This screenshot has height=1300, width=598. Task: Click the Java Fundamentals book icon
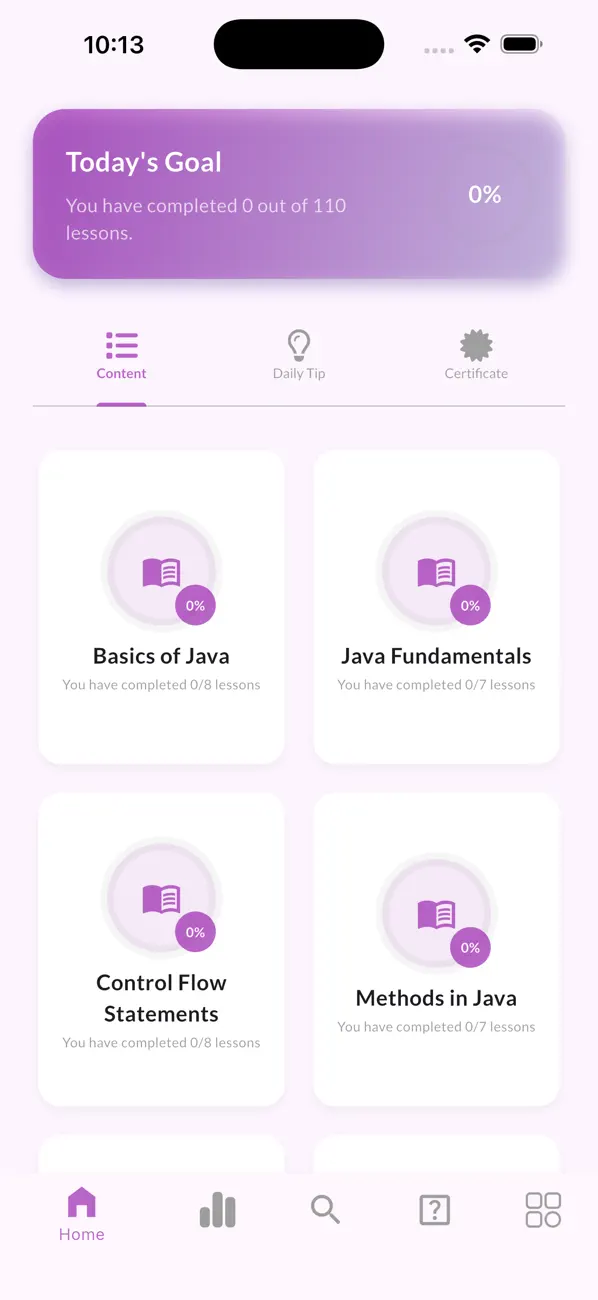click(x=436, y=570)
